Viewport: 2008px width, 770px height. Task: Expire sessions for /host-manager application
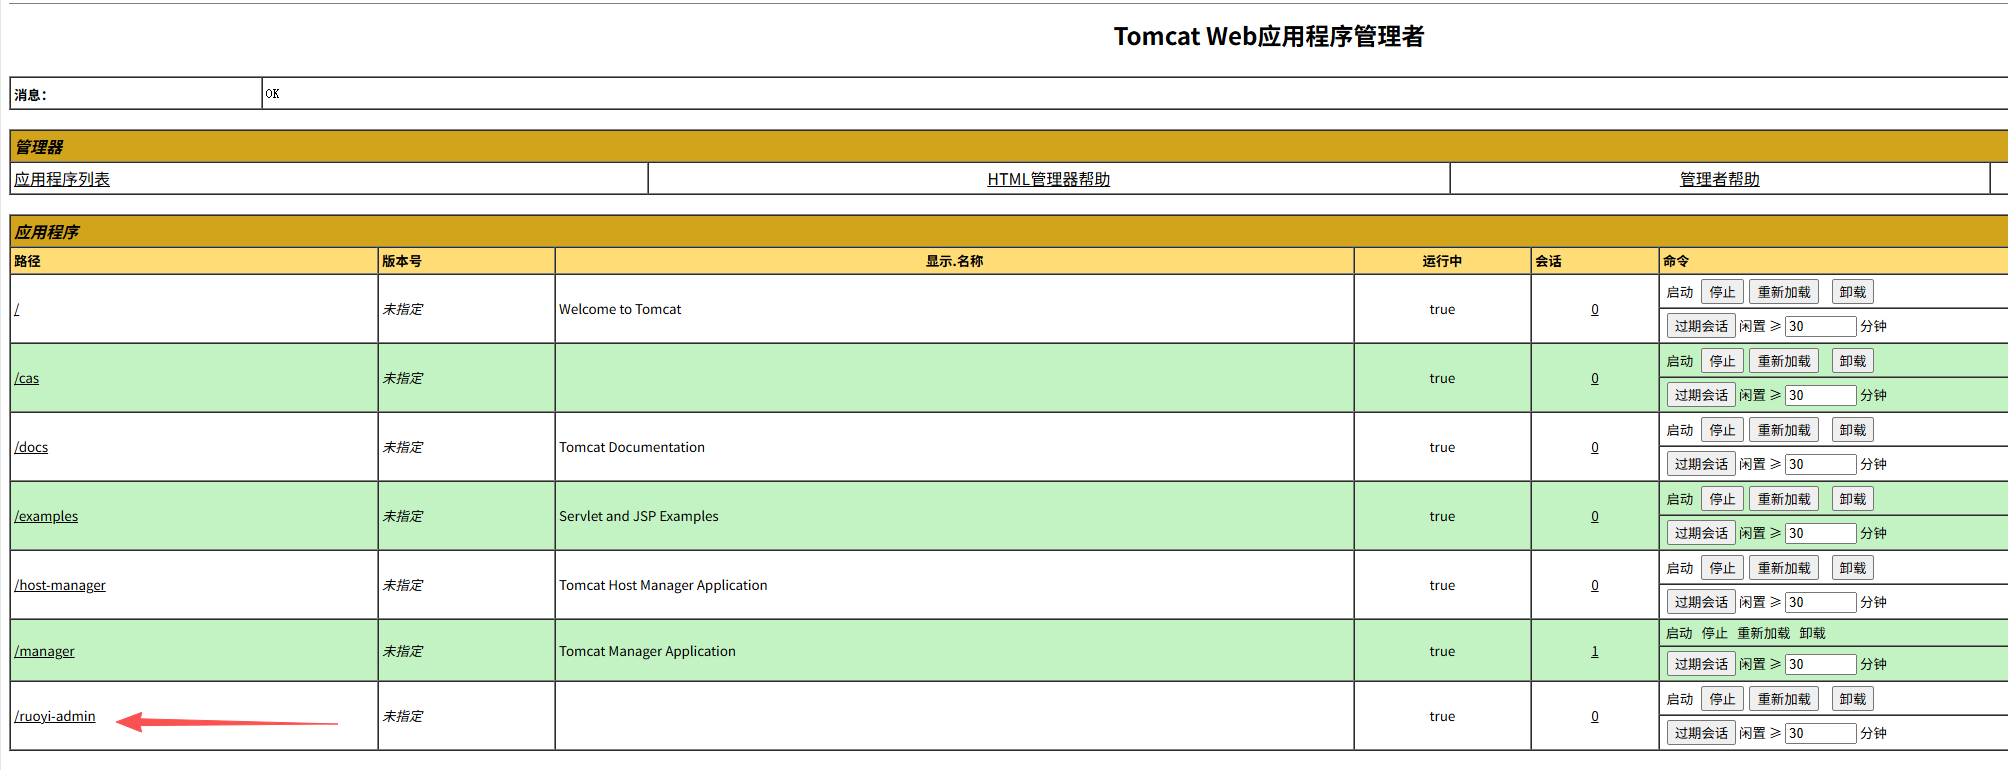click(1701, 602)
